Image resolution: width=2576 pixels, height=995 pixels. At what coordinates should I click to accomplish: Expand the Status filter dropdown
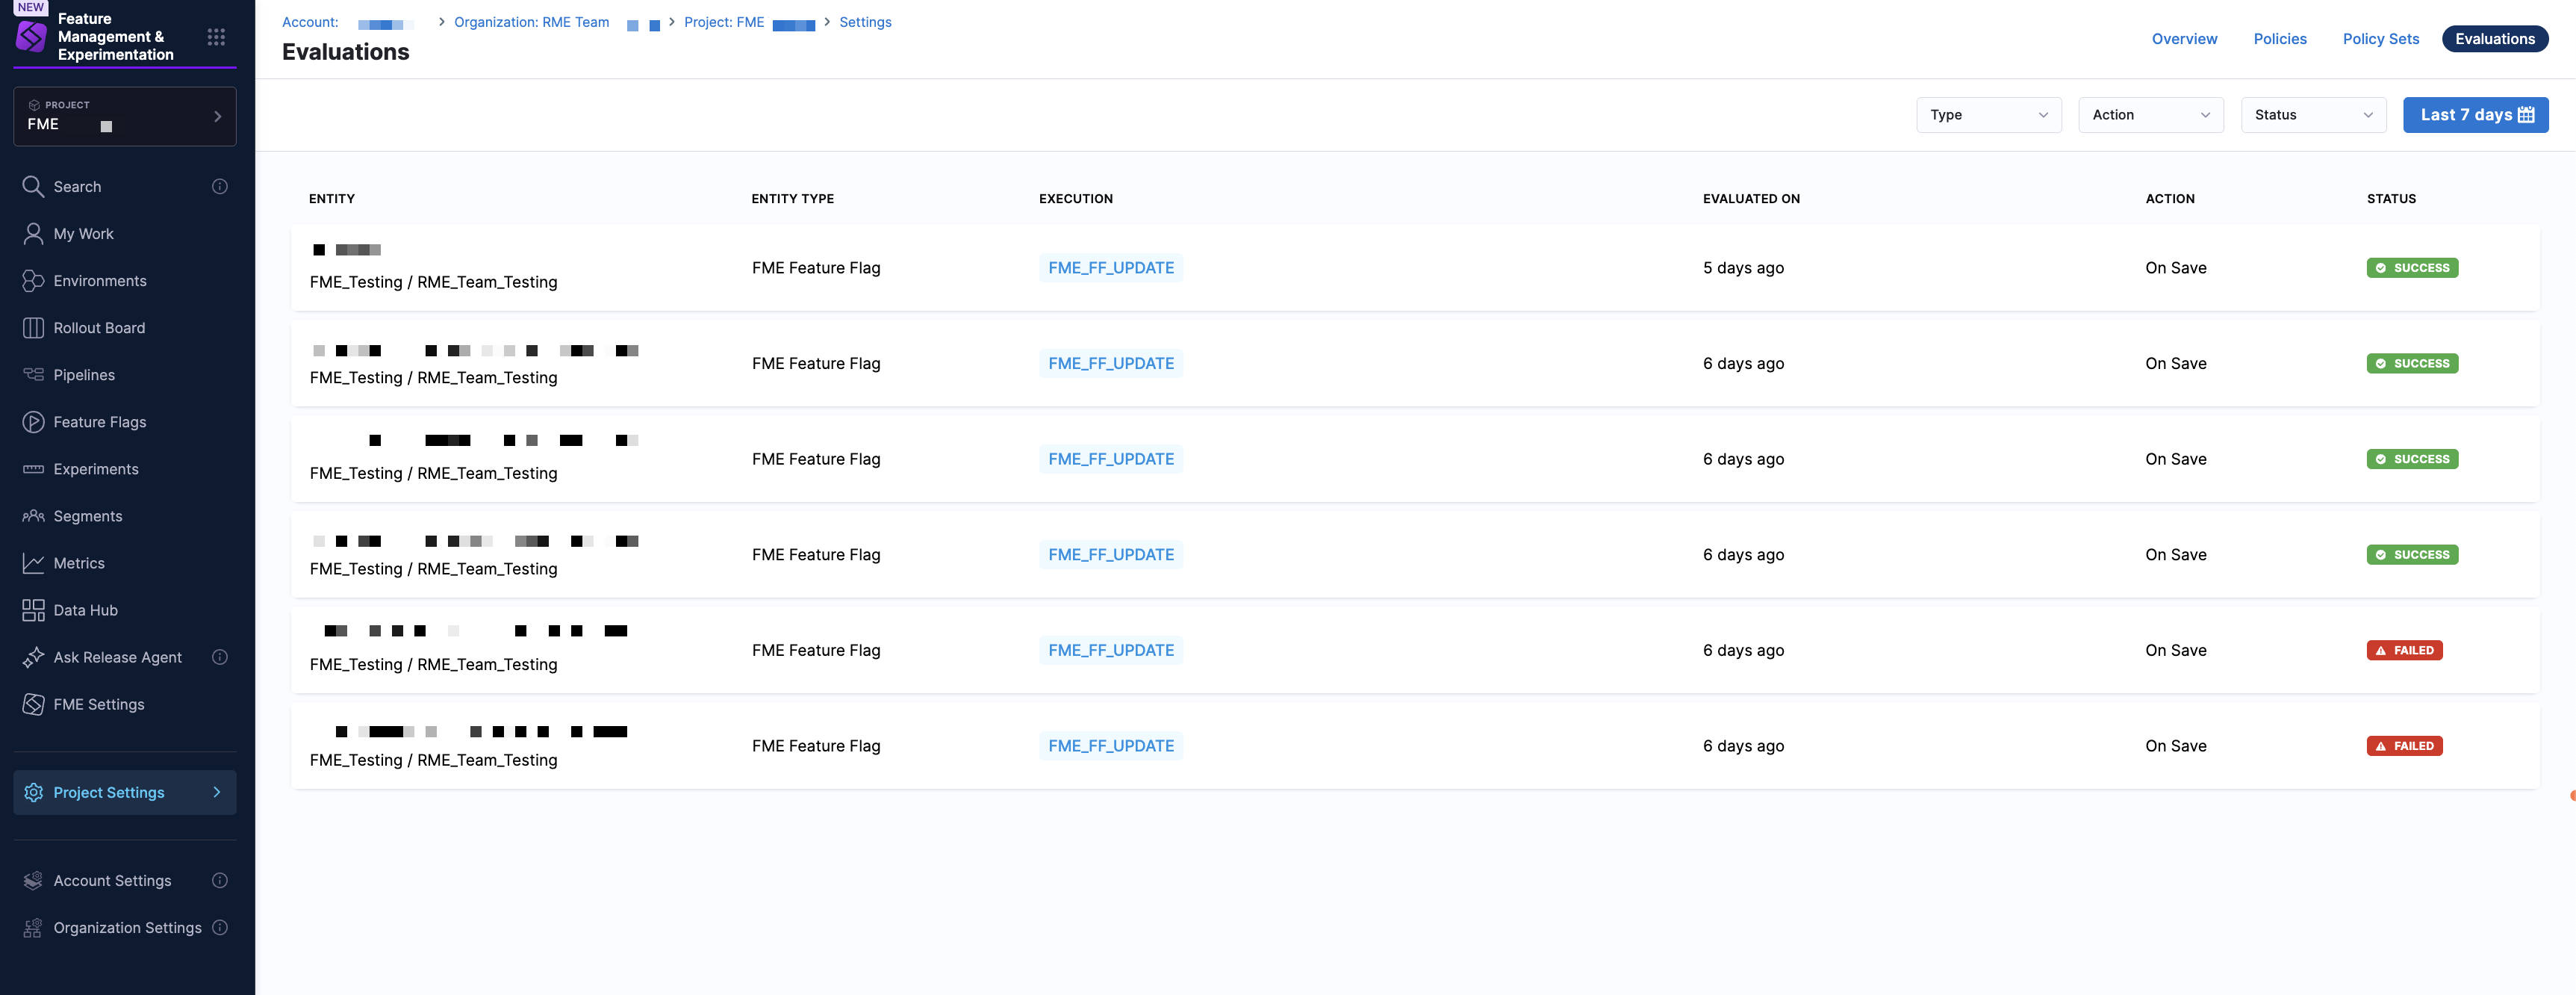point(2312,115)
